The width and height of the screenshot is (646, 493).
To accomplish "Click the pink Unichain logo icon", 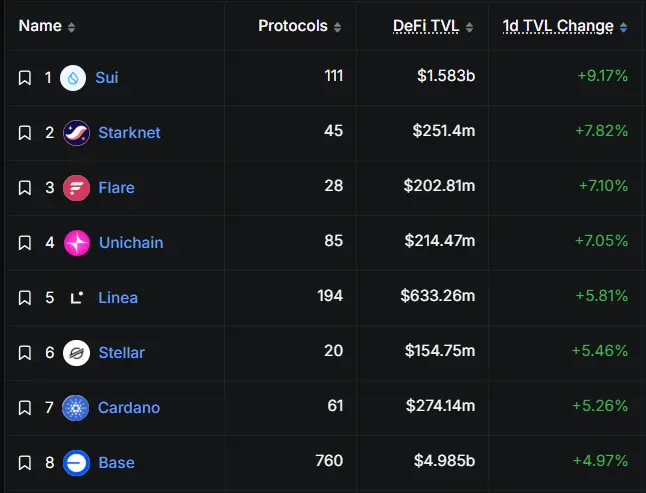I will pyautogui.click(x=77, y=243).
